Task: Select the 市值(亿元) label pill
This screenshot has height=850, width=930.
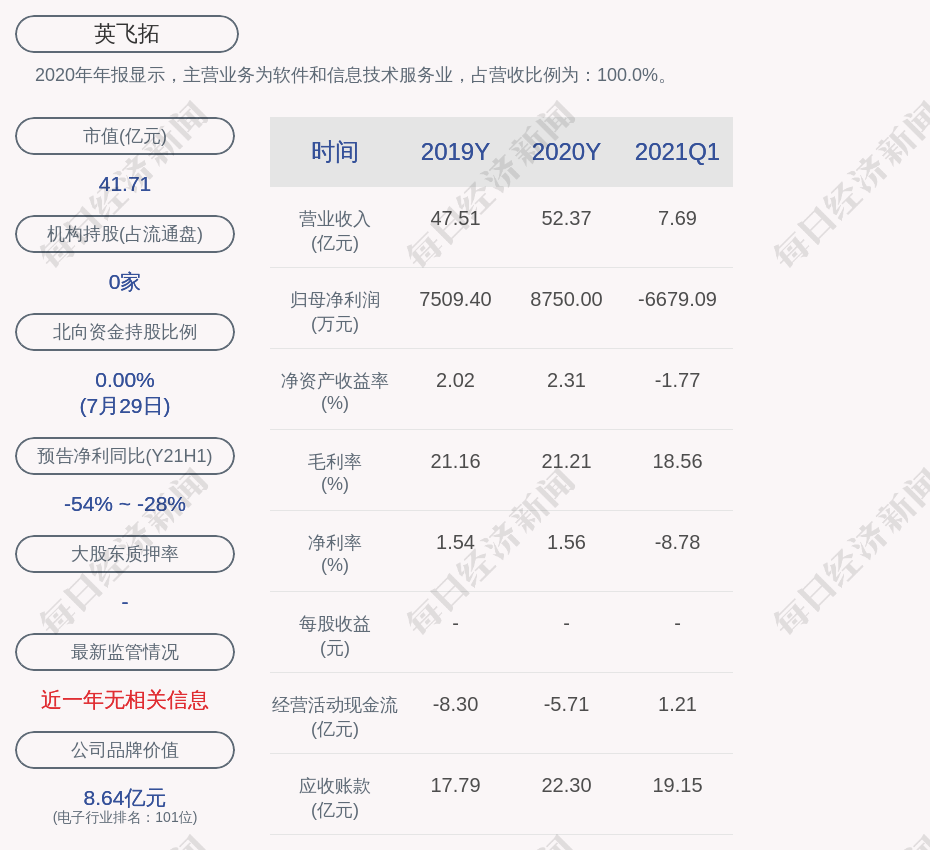Action: 125,136
